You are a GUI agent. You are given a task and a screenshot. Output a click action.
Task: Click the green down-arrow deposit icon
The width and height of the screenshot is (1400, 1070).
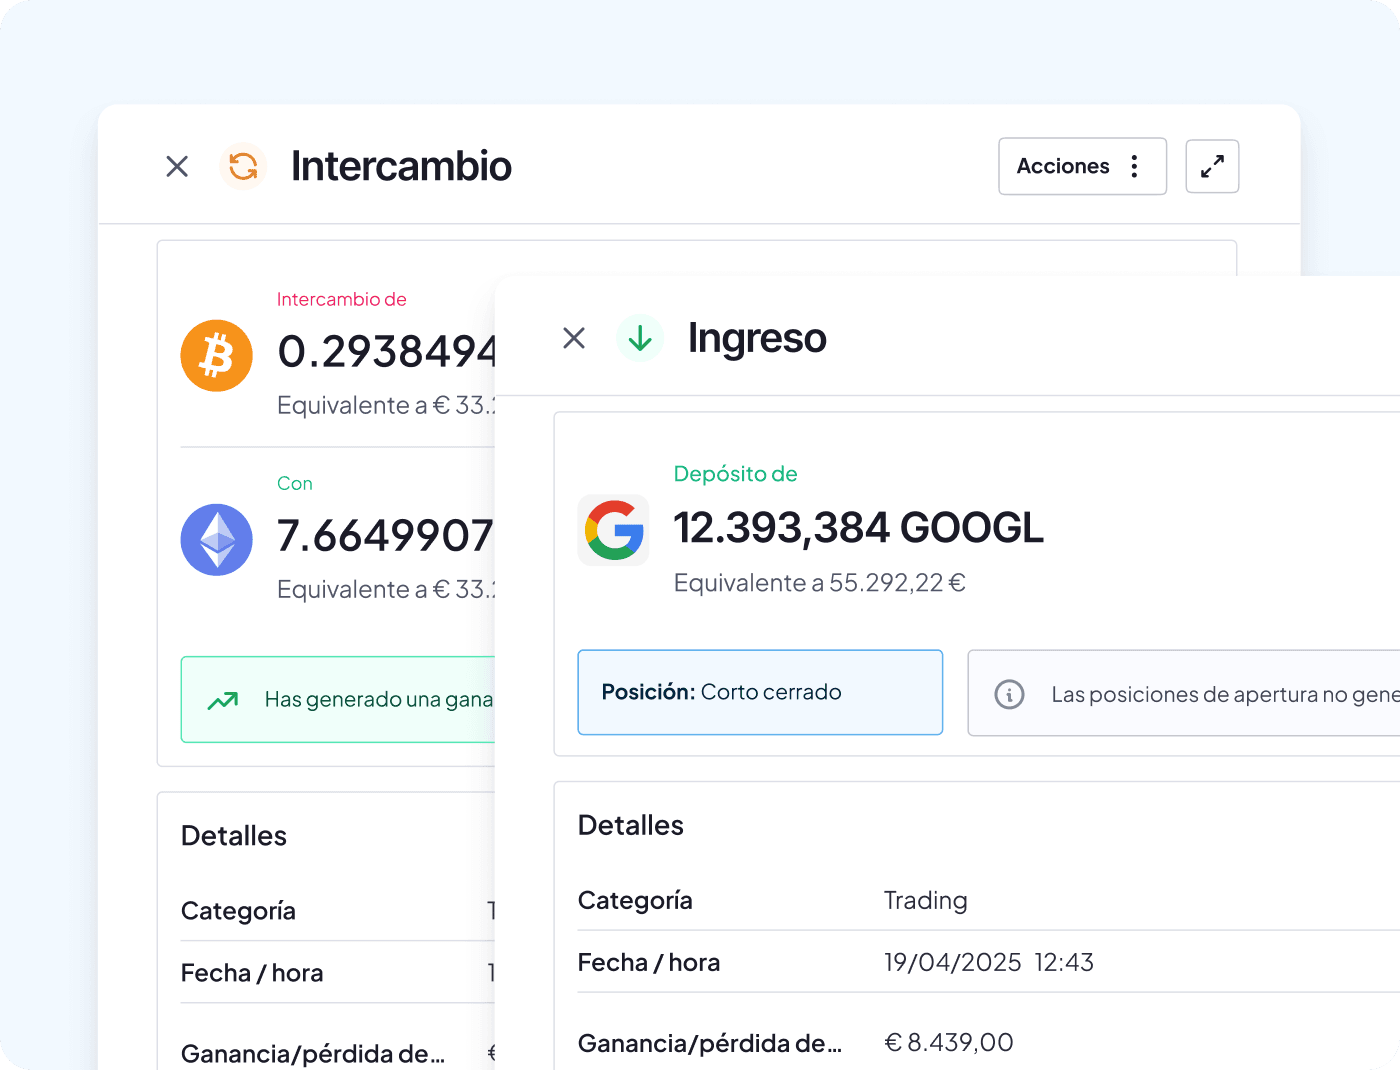pyautogui.click(x=640, y=338)
